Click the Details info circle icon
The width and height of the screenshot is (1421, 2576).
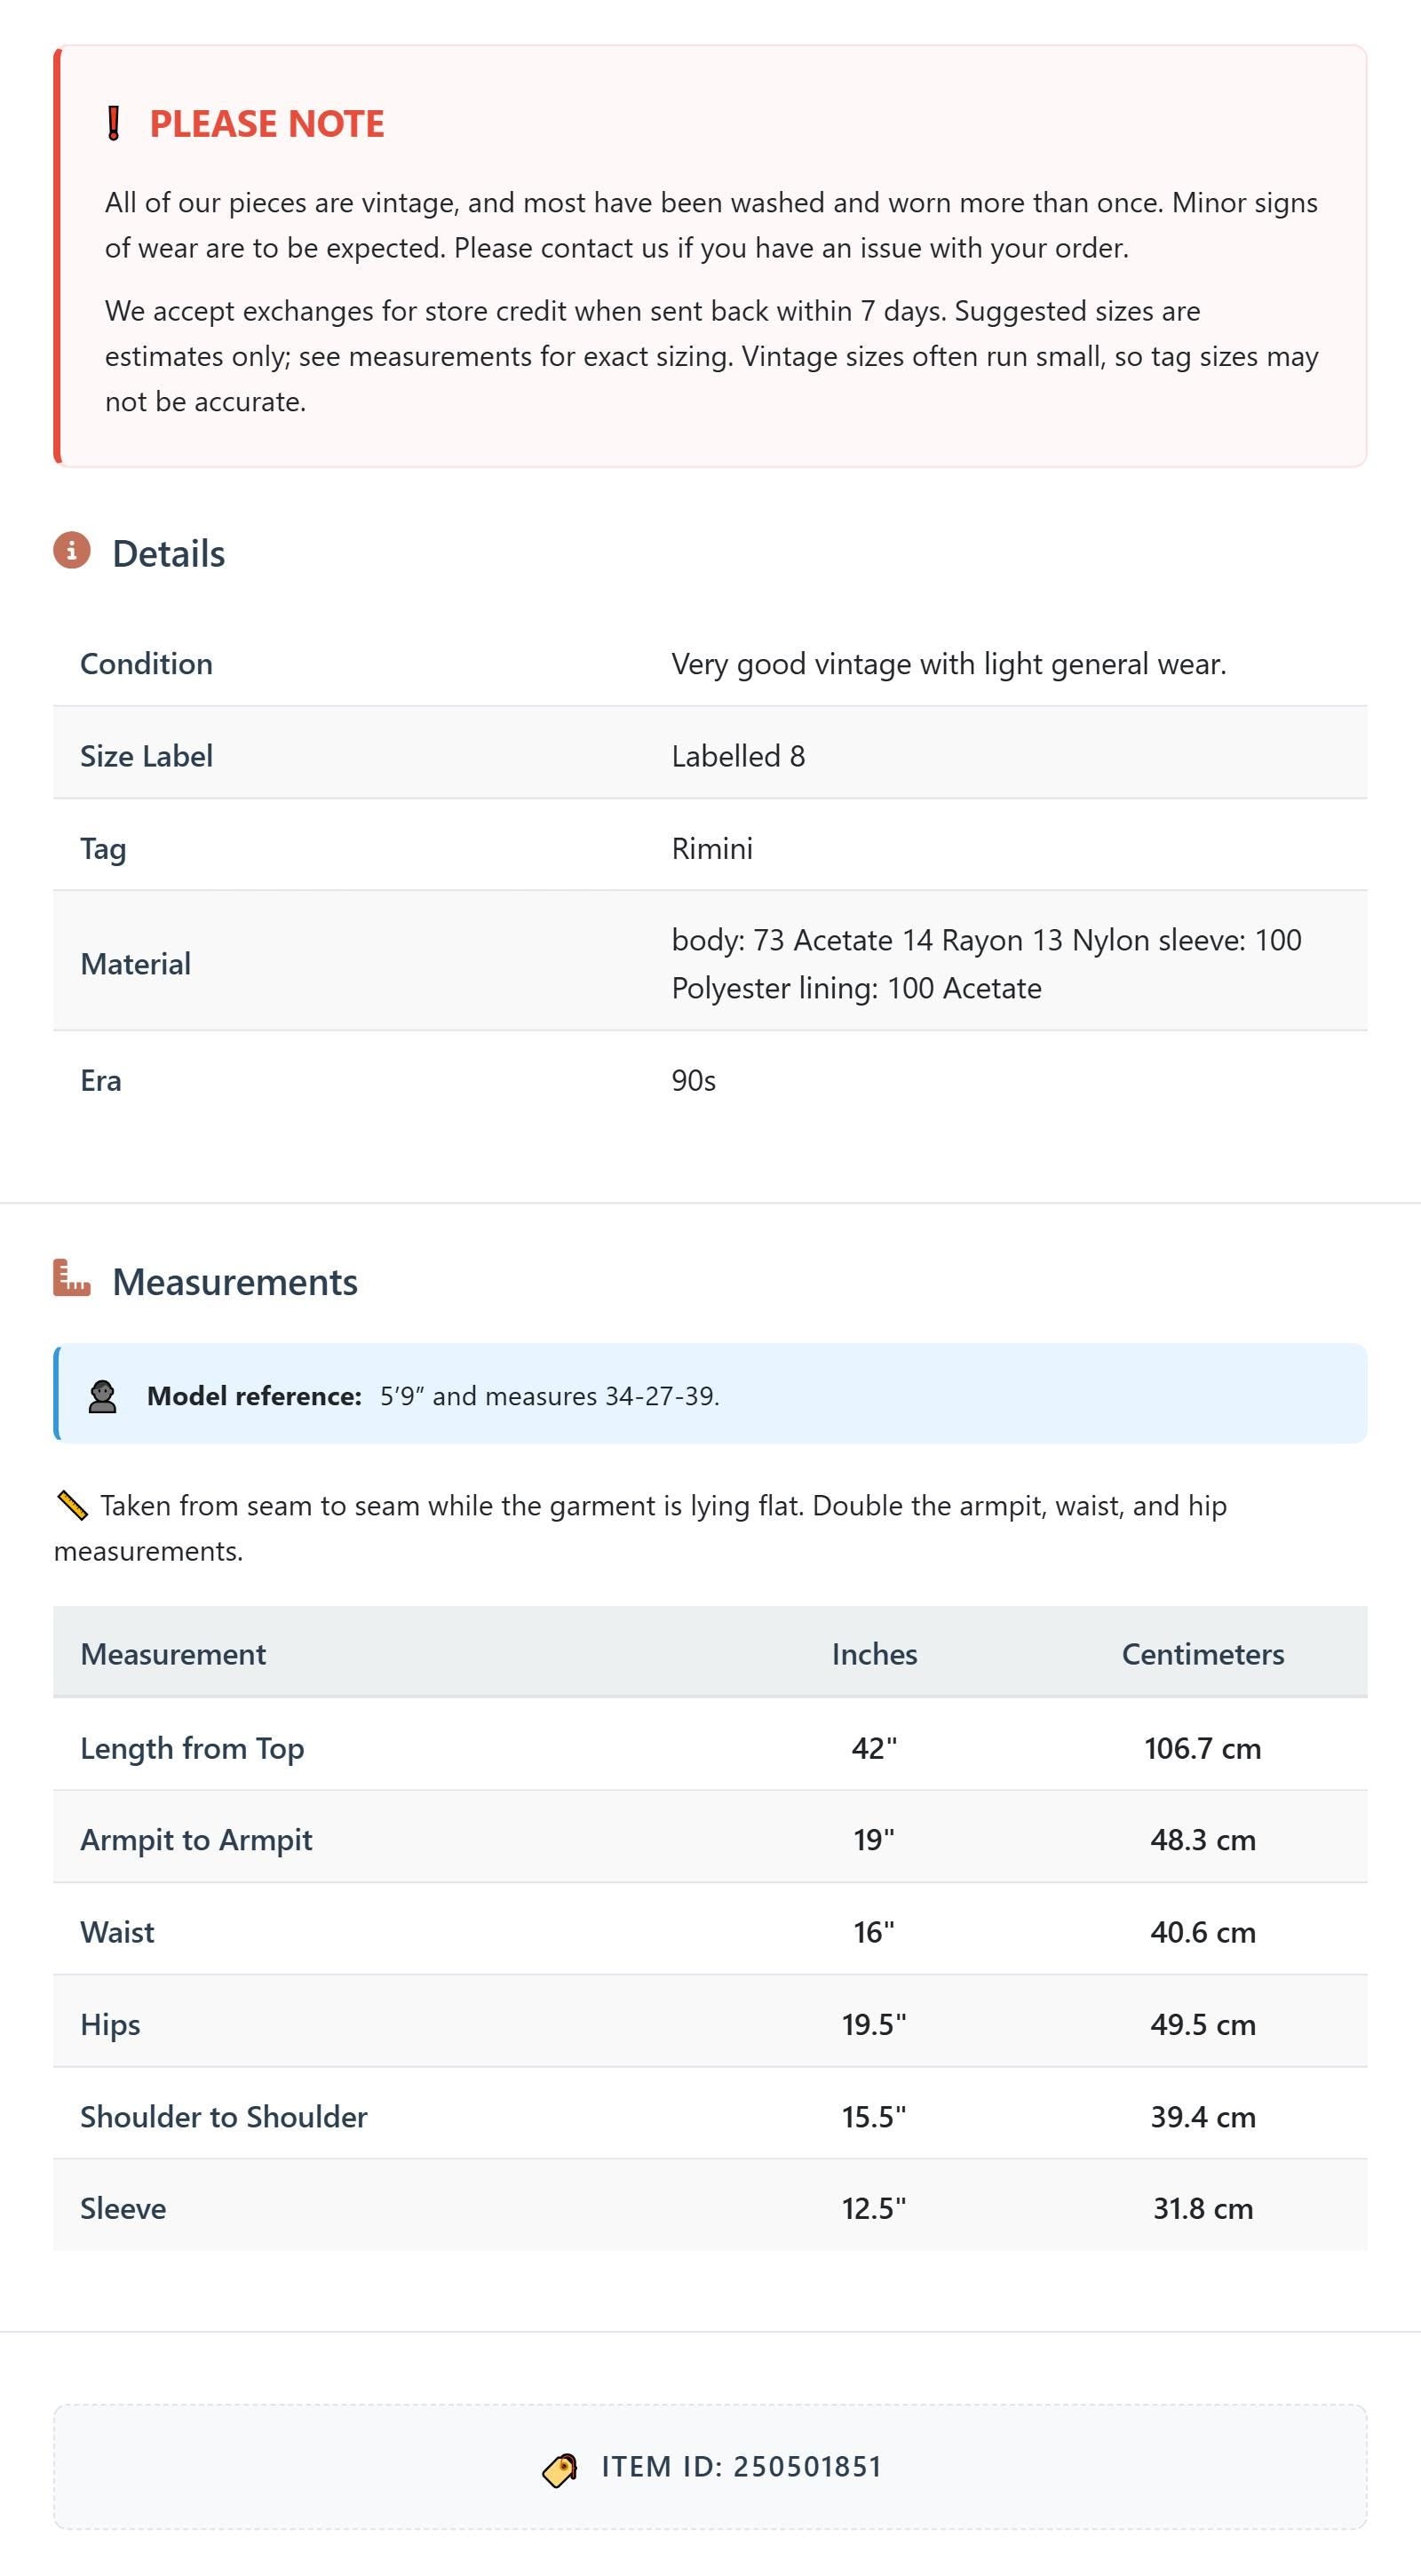click(72, 550)
